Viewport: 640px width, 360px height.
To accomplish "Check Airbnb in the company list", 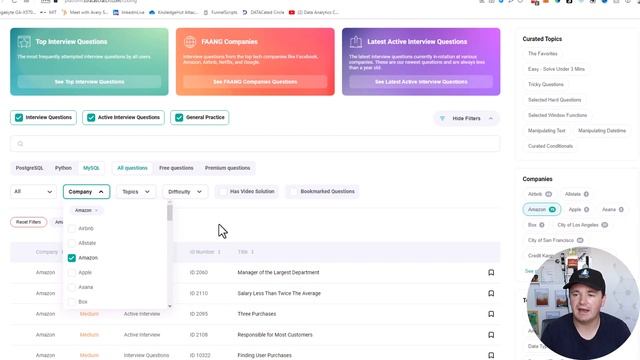I will pos(72,229).
